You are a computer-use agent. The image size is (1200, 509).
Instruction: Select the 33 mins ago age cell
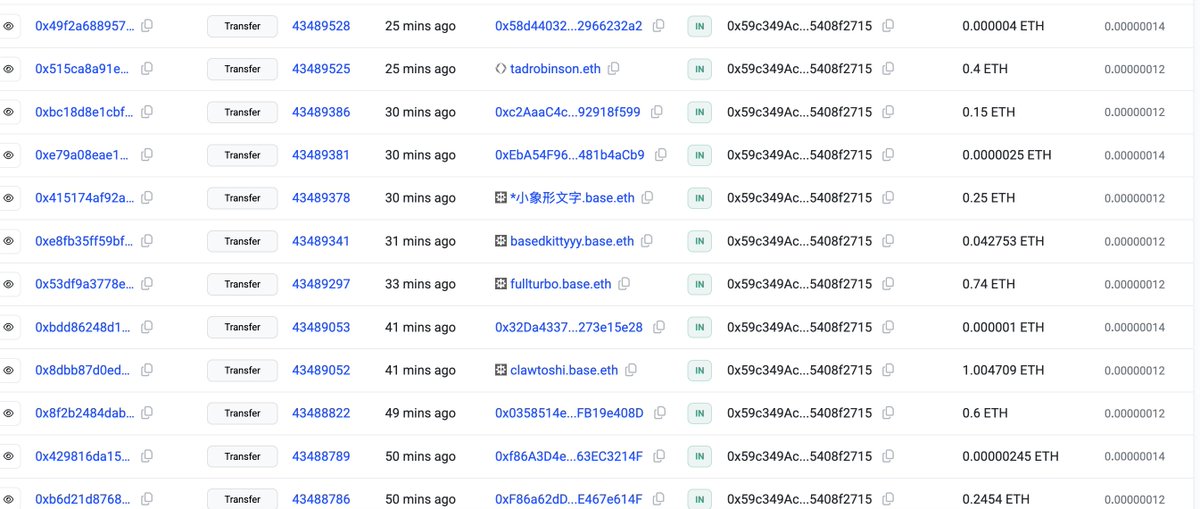pyautogui.click(x=420, y=284)
